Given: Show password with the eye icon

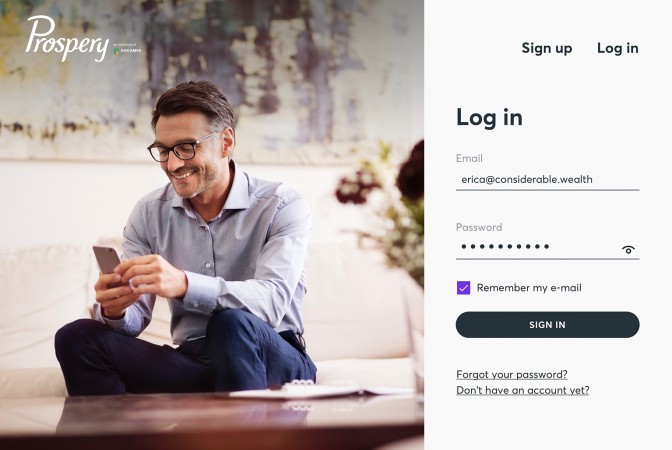Looking at the screenshot, I should pos(628,249).
